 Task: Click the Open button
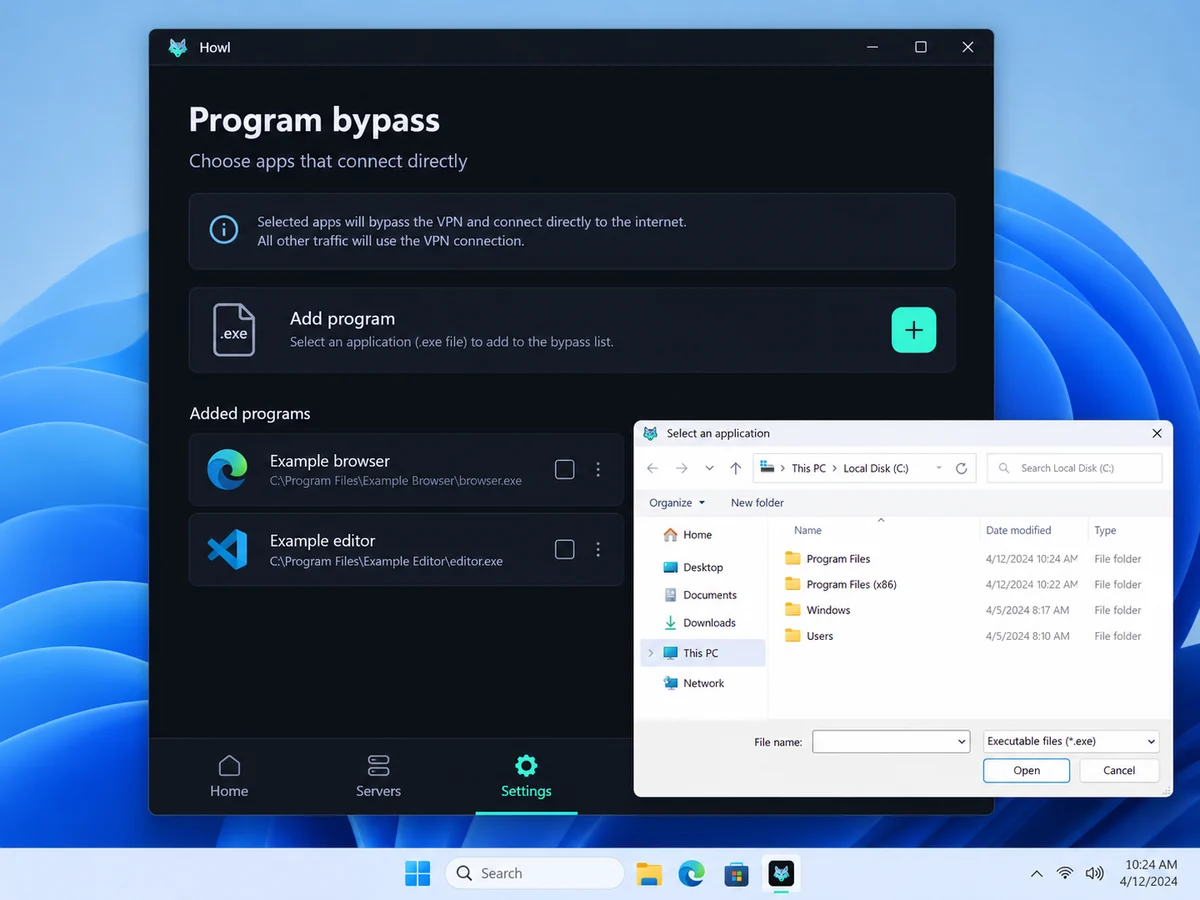1026,771
